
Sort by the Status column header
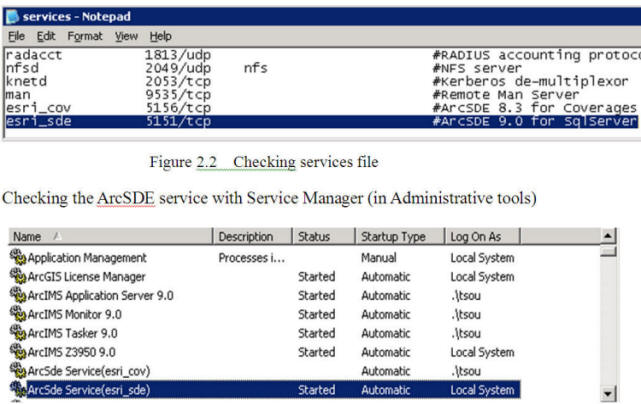pos(324,237)
